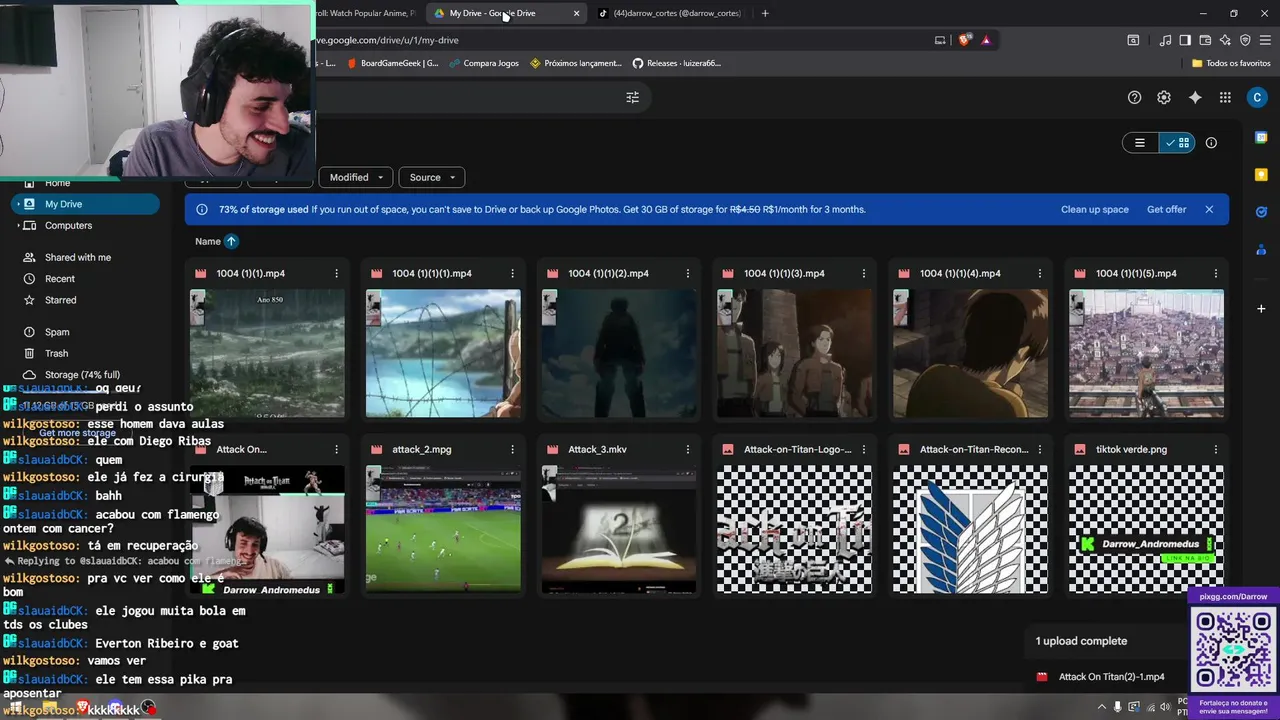Image resolution: width=1280 pixels, height=720 pixels.
Task: Open the Brave Wallet
Action: 1205,40
